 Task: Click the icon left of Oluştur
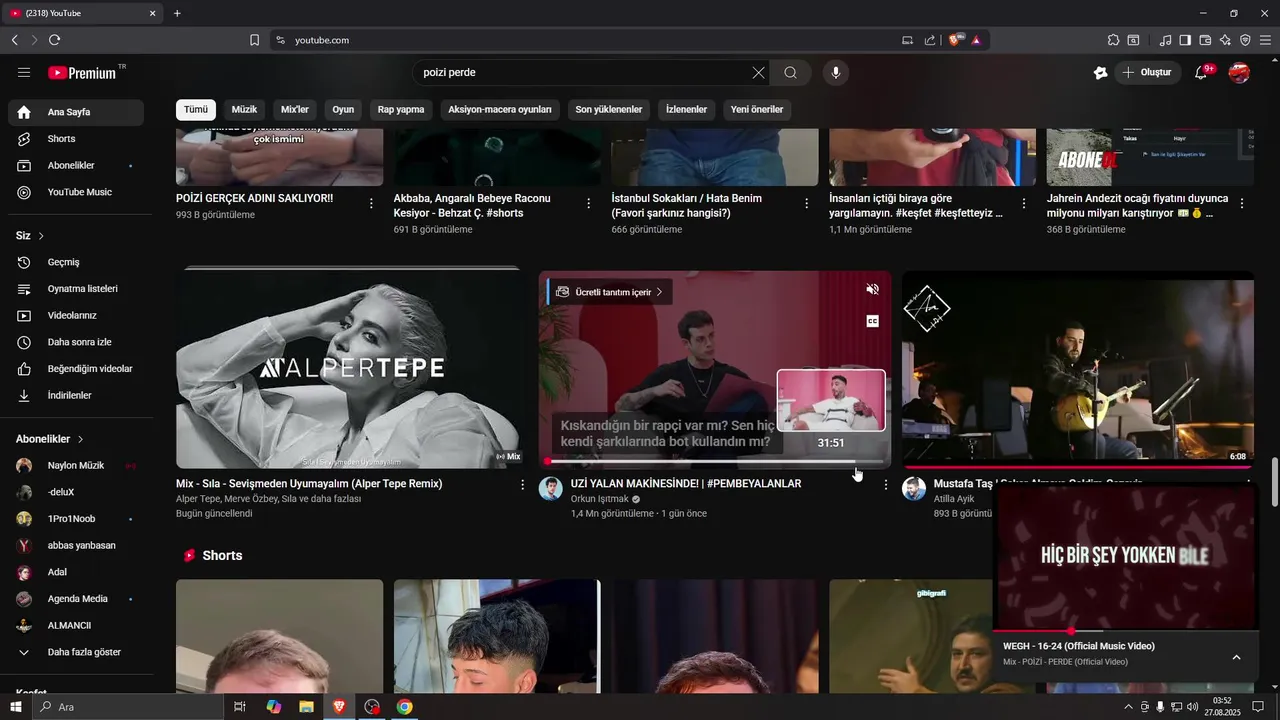(x=1100, y=72)
